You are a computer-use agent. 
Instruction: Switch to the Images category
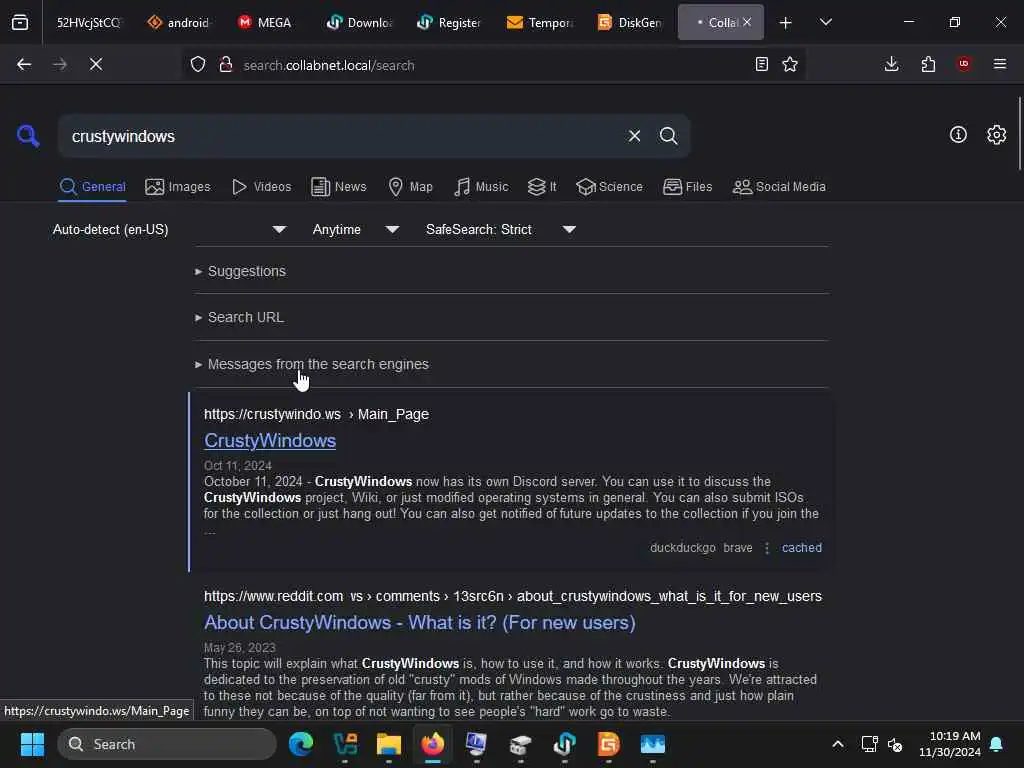(x=178, y=187)
